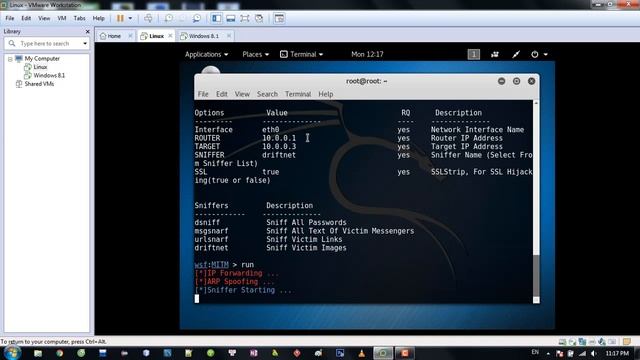The height and width of the screenshot is (360, 640).
Task: Switch to Unity mode icon
Action: tap(259, 18)
